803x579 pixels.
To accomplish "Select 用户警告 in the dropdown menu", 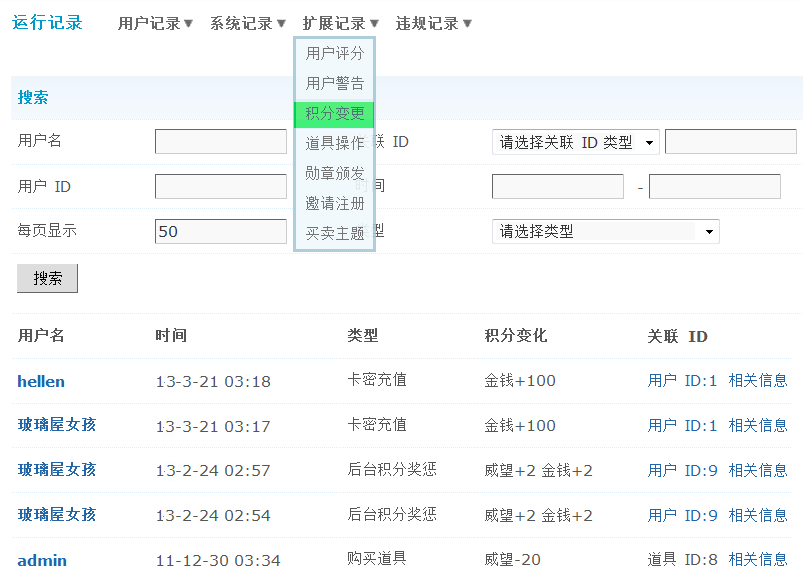I will (333, 83).
